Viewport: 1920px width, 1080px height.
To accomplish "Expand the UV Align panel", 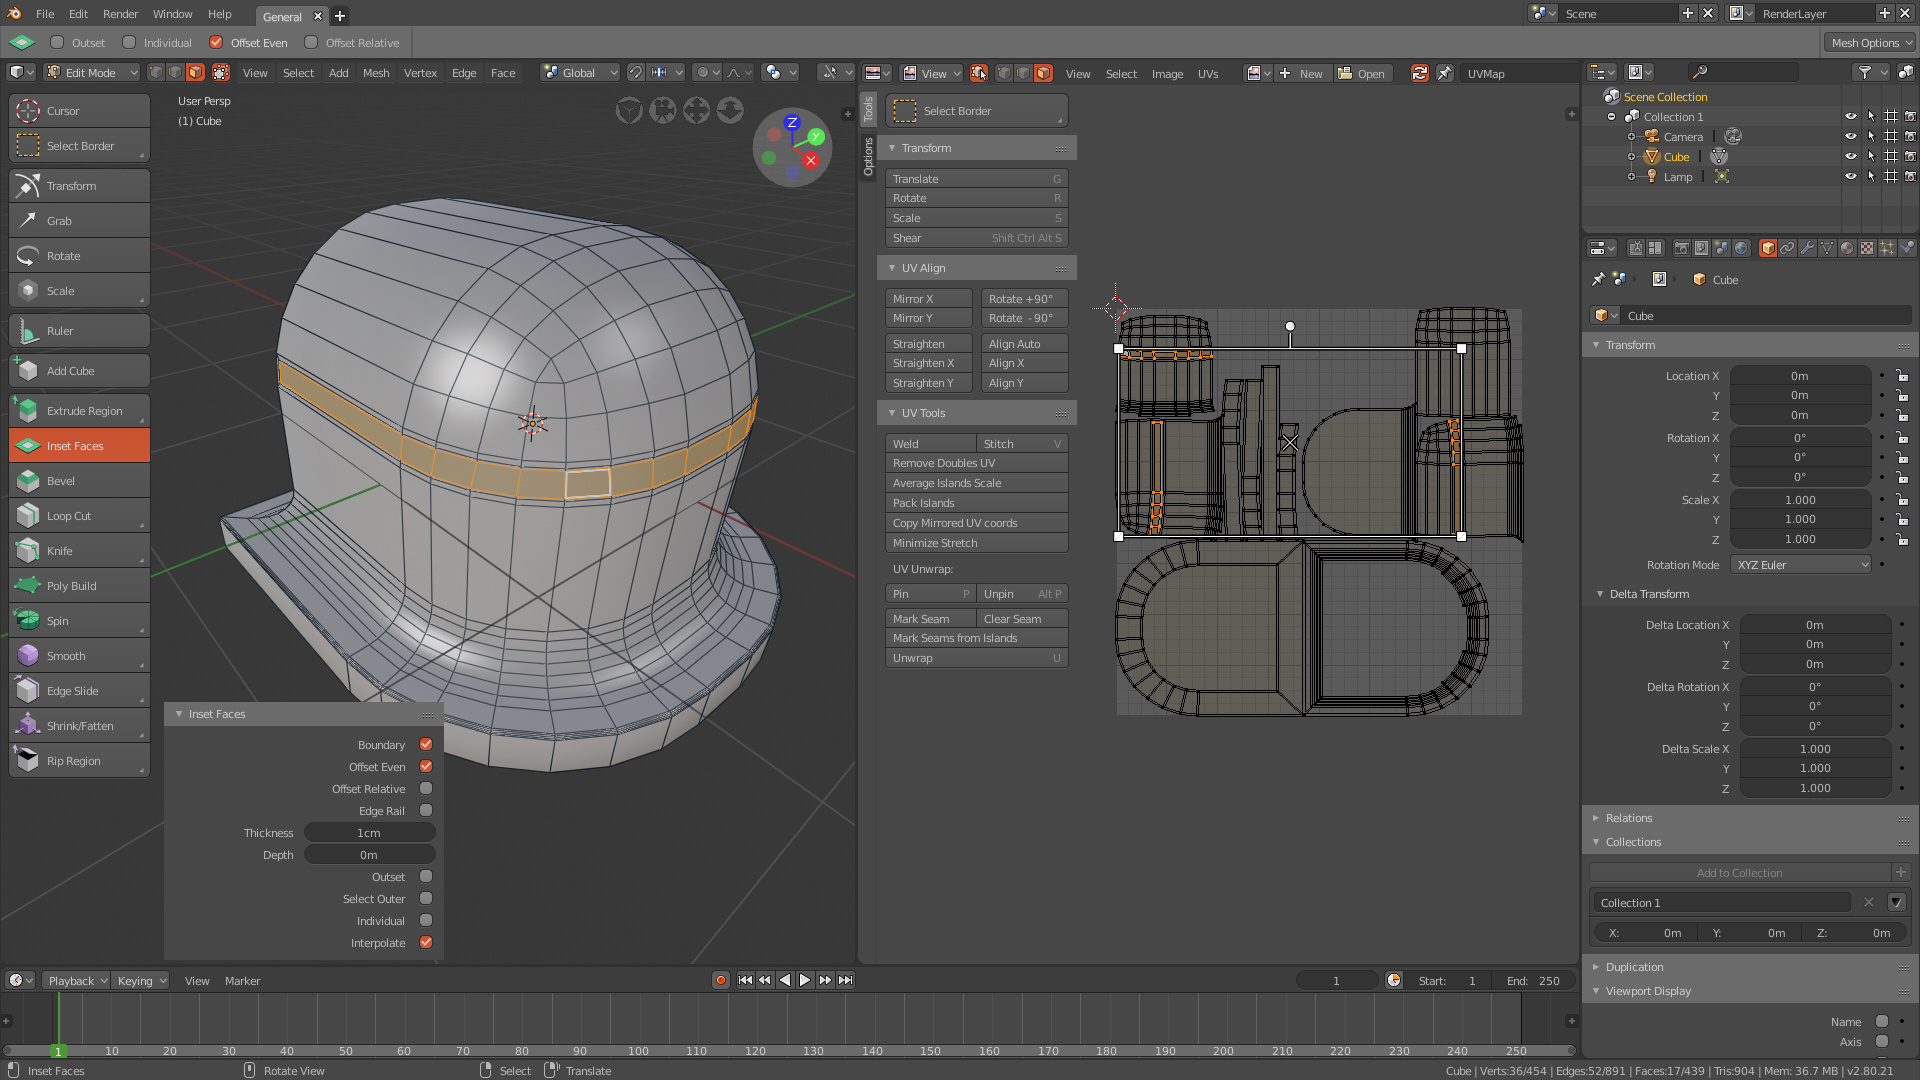I will [893, 268].
